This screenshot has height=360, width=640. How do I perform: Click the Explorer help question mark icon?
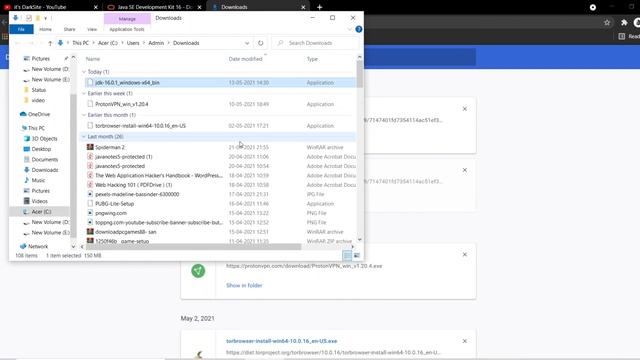click(359, 29)
